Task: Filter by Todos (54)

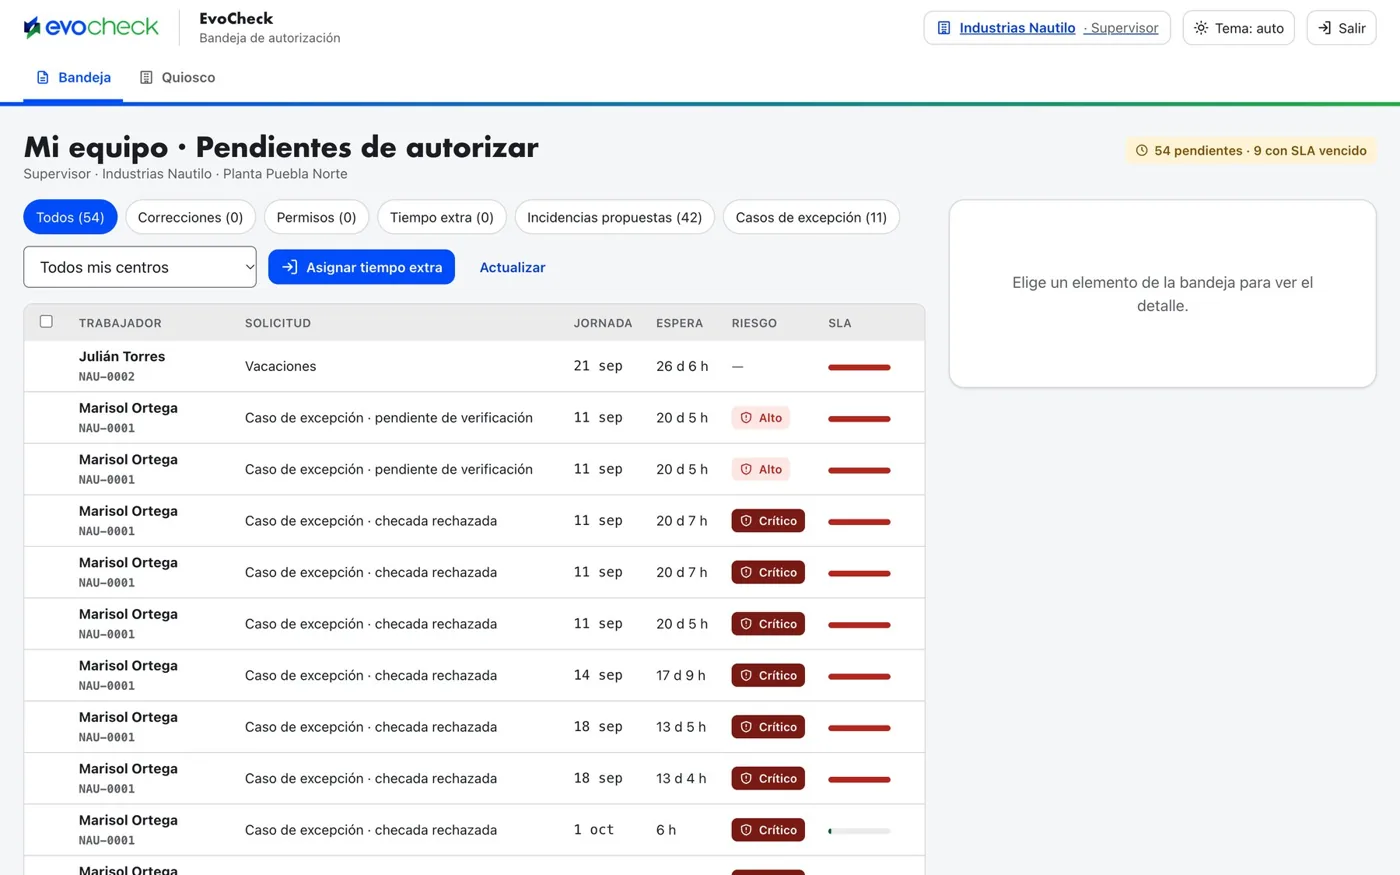Action: [70, 217]
